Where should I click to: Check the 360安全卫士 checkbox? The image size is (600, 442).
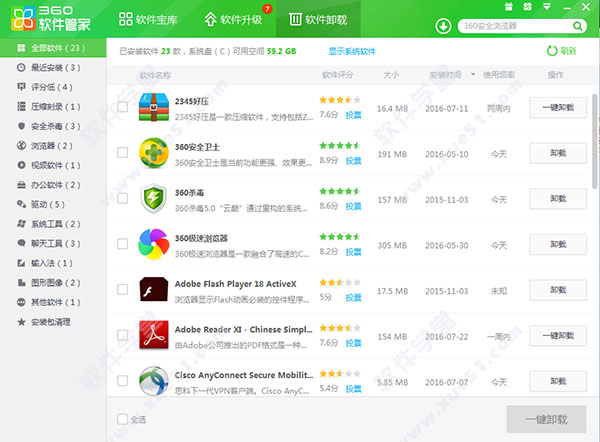(122, 152)
